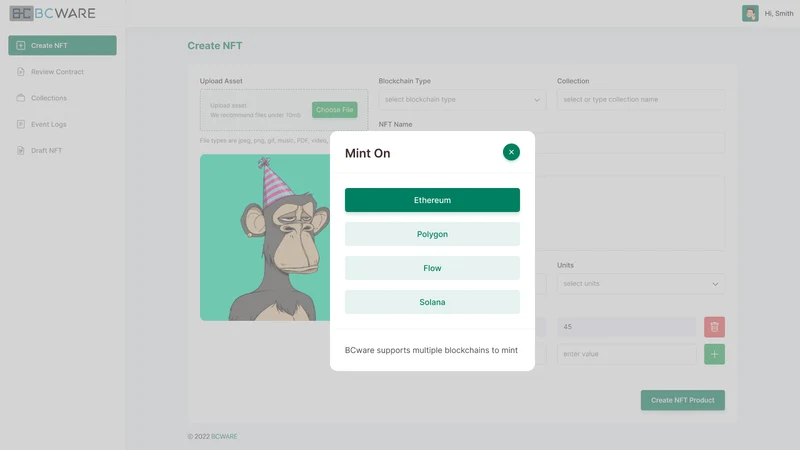Click the green plus add-property button
800x450 pixels.
714,354
